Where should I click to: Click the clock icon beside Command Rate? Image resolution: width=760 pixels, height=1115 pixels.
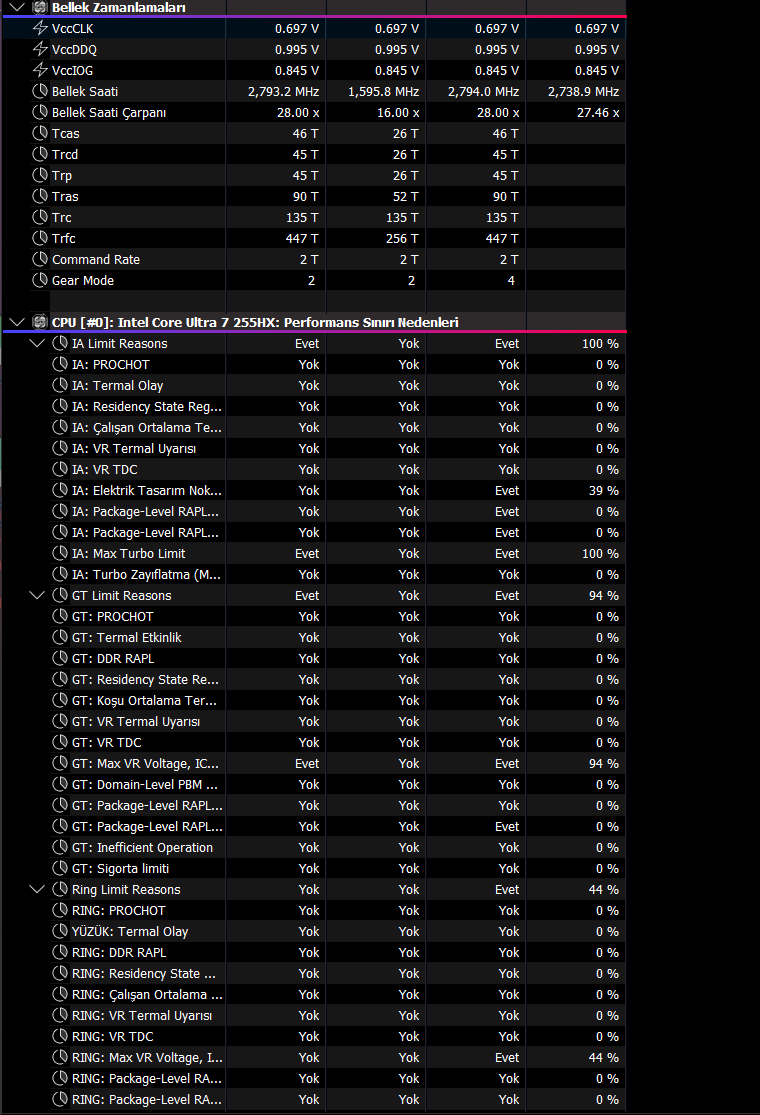(x=40, y=259)
